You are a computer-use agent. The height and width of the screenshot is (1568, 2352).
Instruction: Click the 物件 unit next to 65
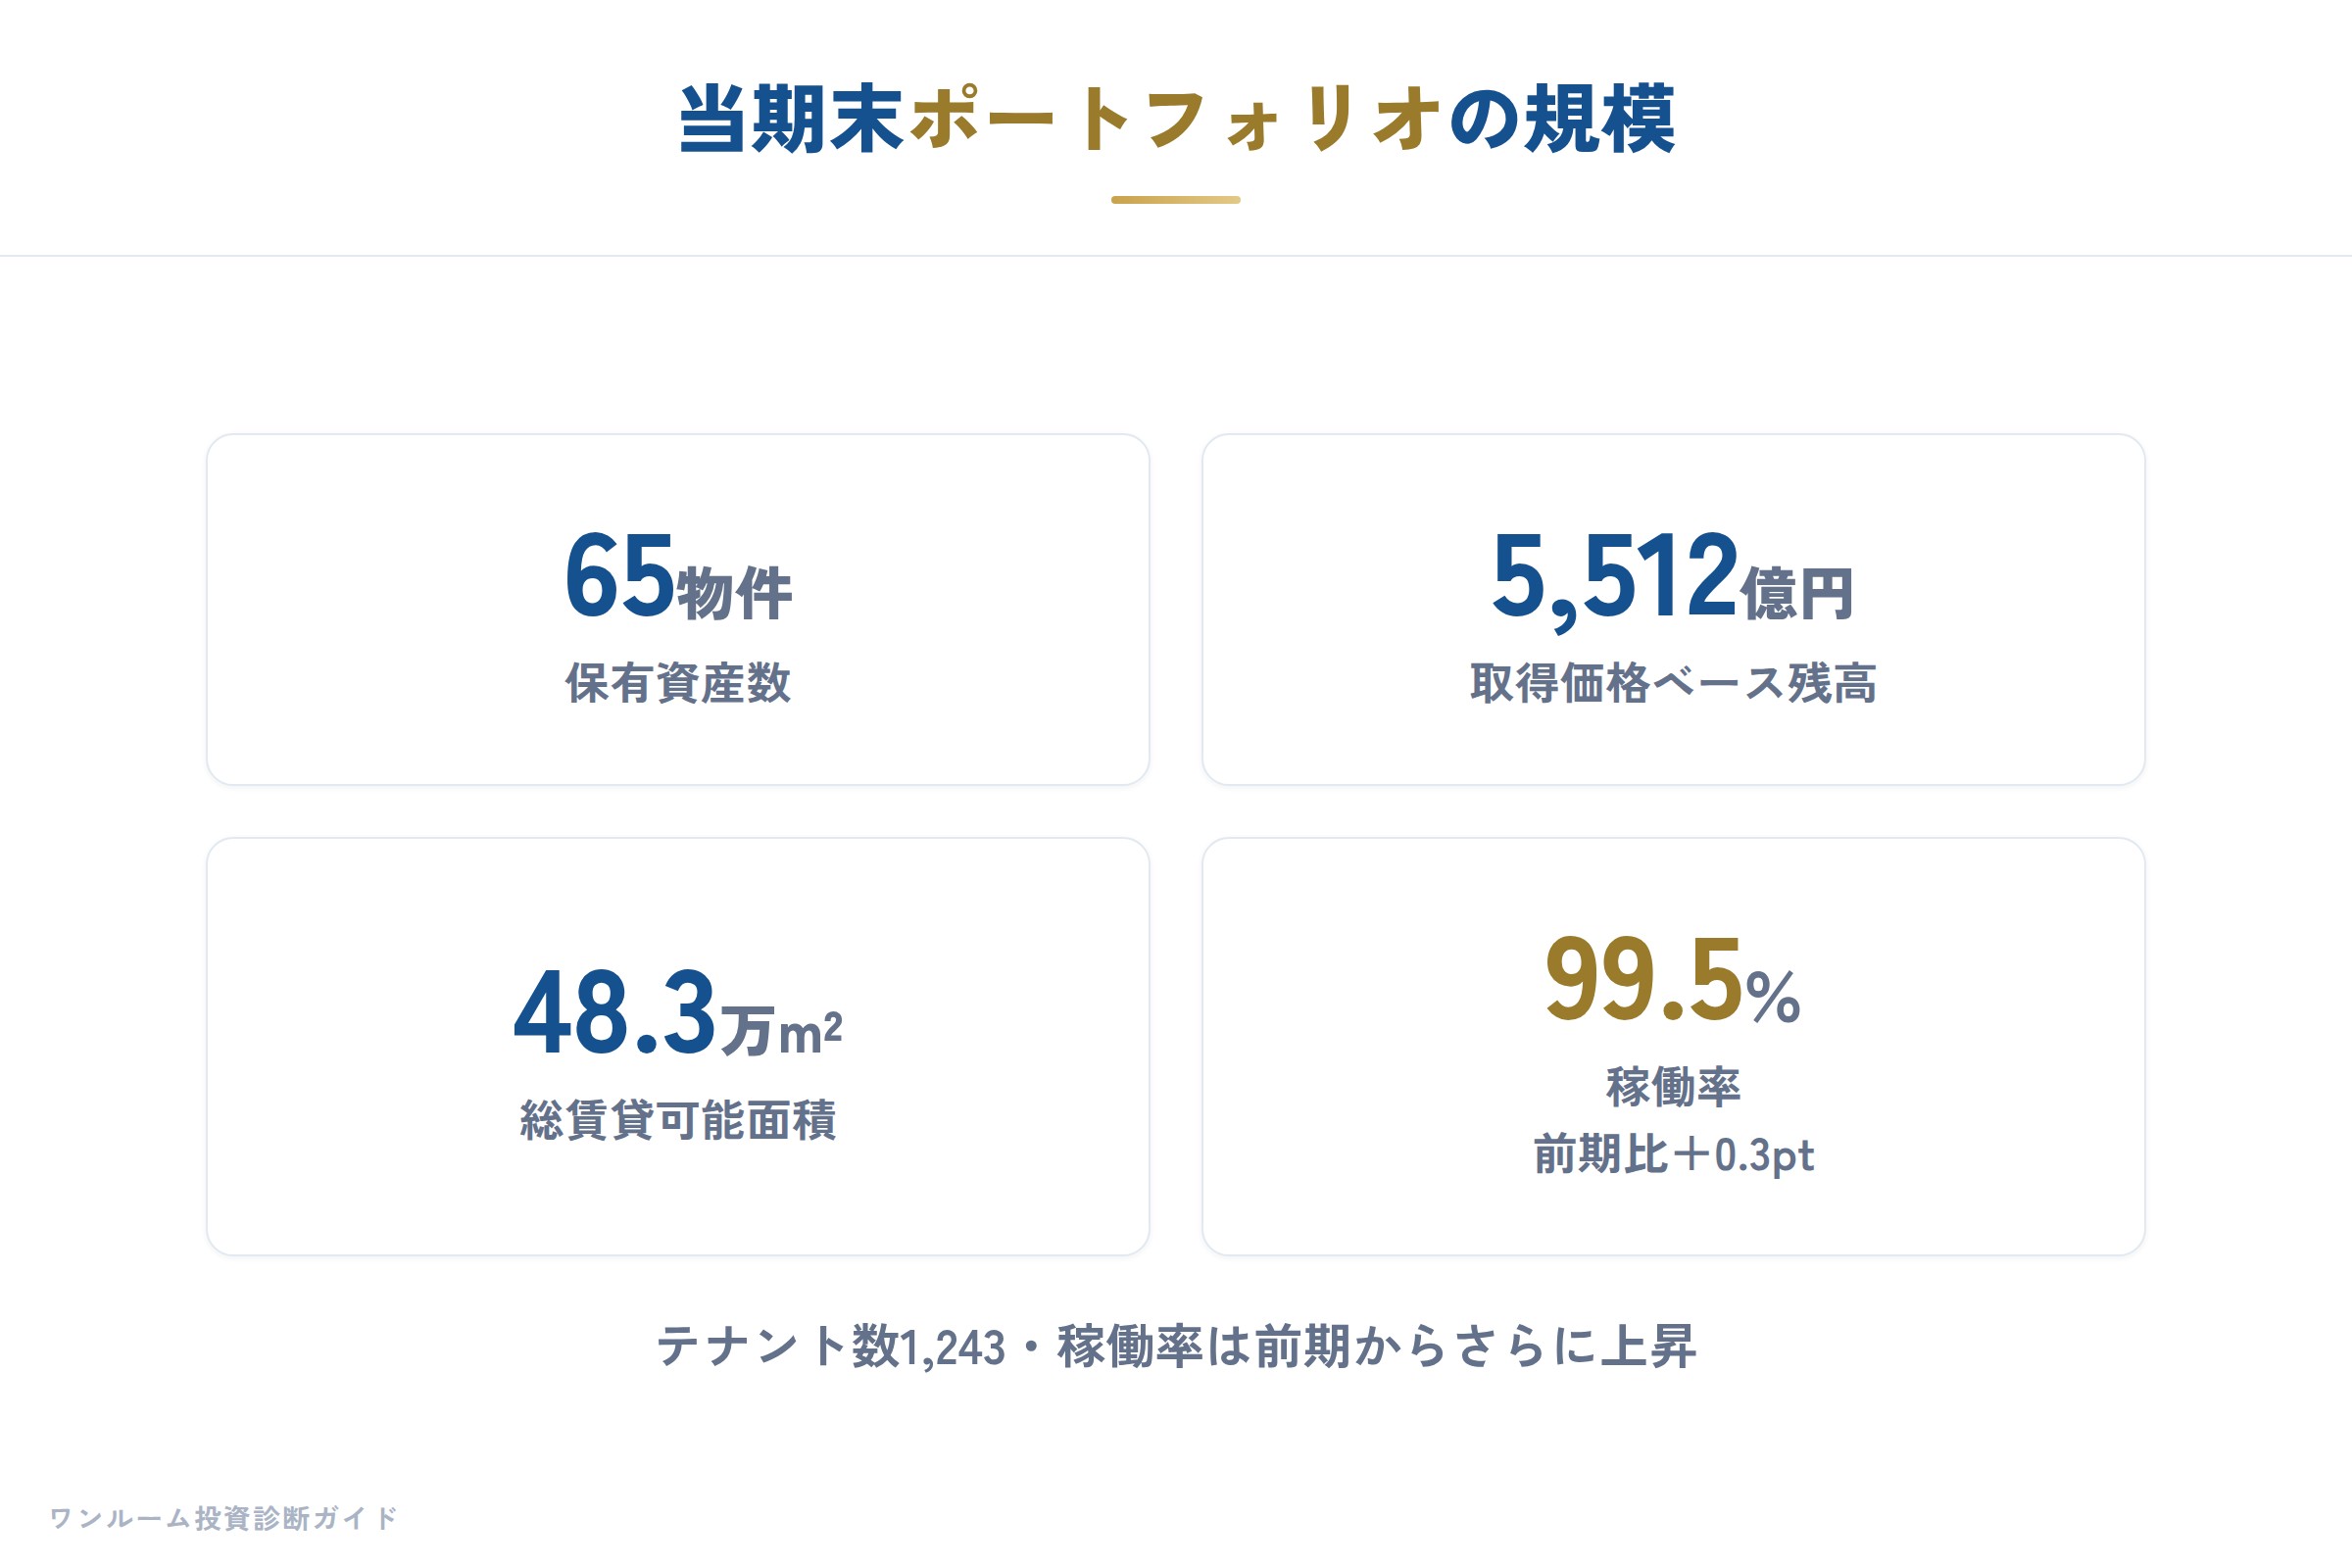[x=735, y=593]
